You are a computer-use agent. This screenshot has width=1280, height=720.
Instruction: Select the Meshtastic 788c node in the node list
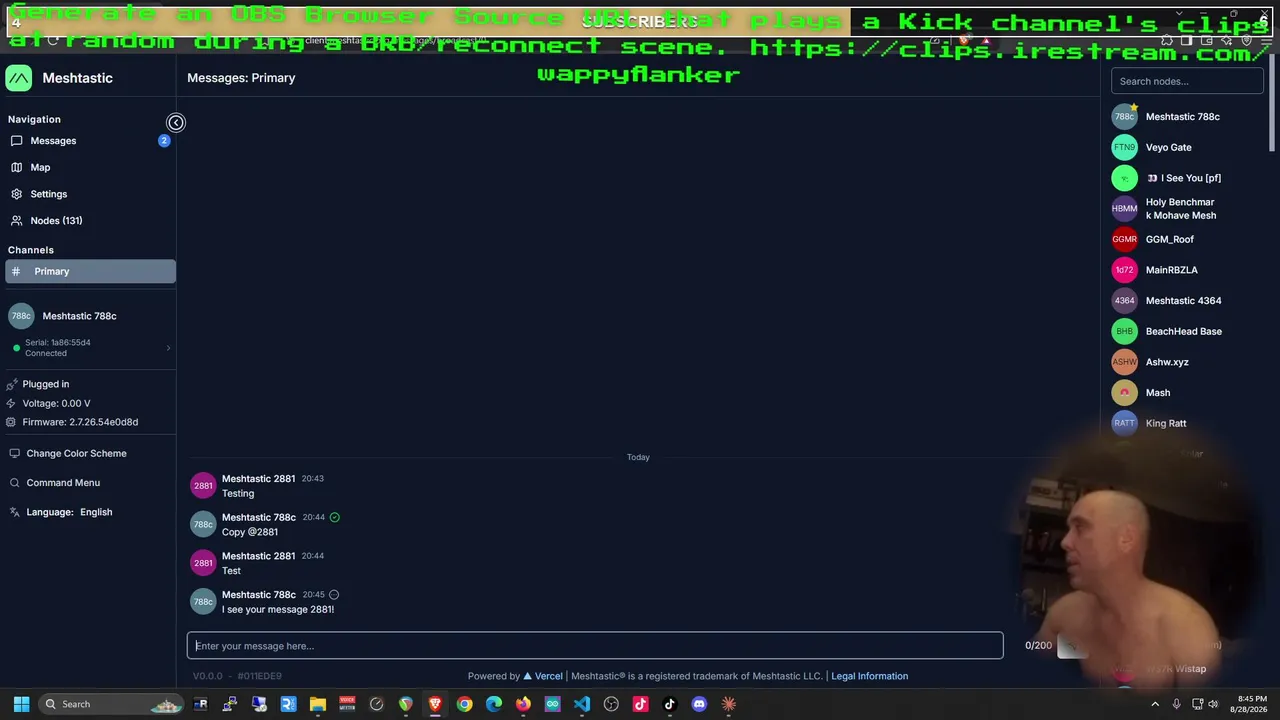(1182, 117)
